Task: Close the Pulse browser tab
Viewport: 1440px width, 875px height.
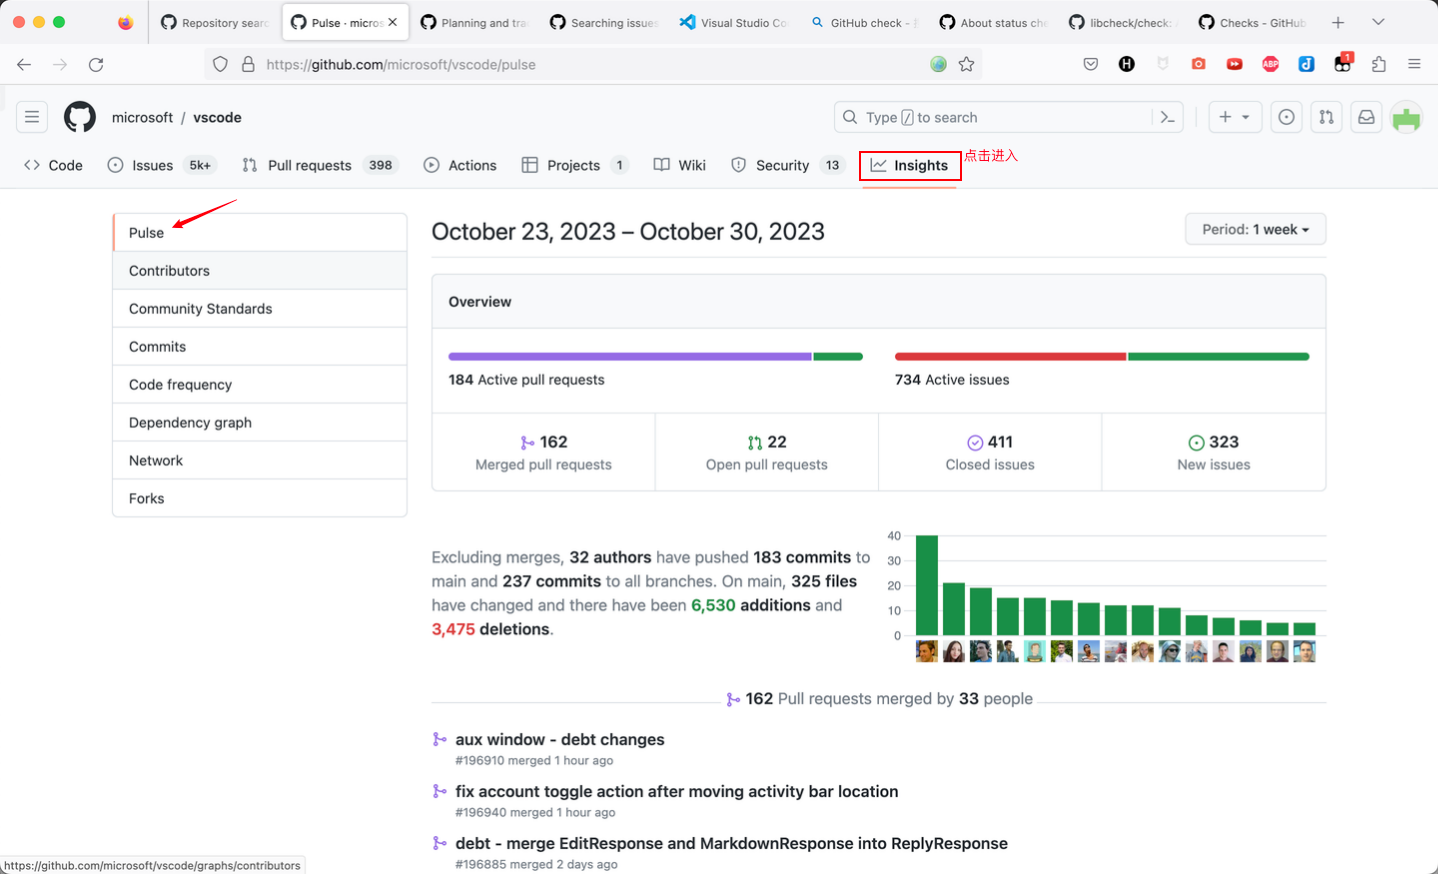Action: [x=393, y=22]
